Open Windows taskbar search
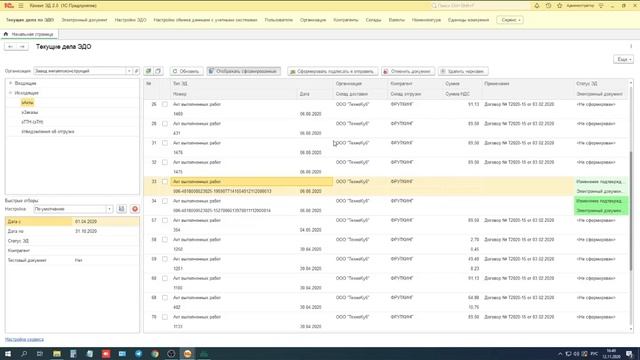This screenshot has height=360, width=640. click(24, 353)
